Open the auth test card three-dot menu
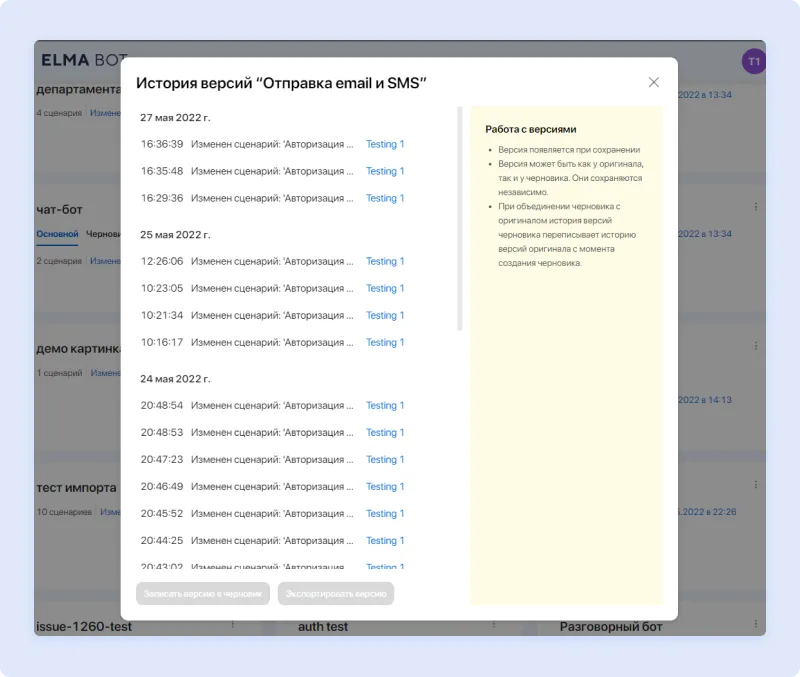Screen dimensions: 800x677 pyautogui.click(x=493, y=625)
